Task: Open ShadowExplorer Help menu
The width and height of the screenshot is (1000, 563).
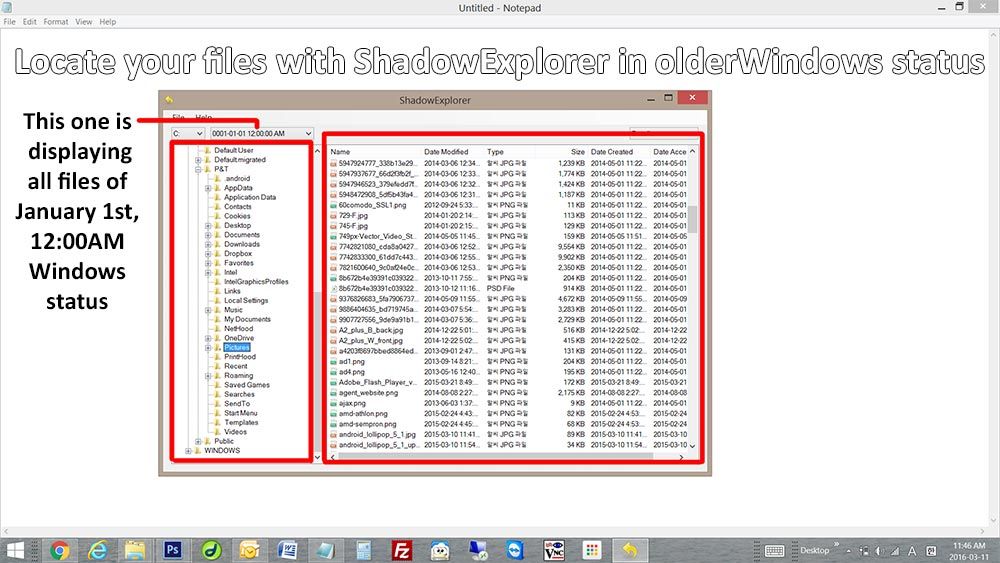Action: point(204,117)
